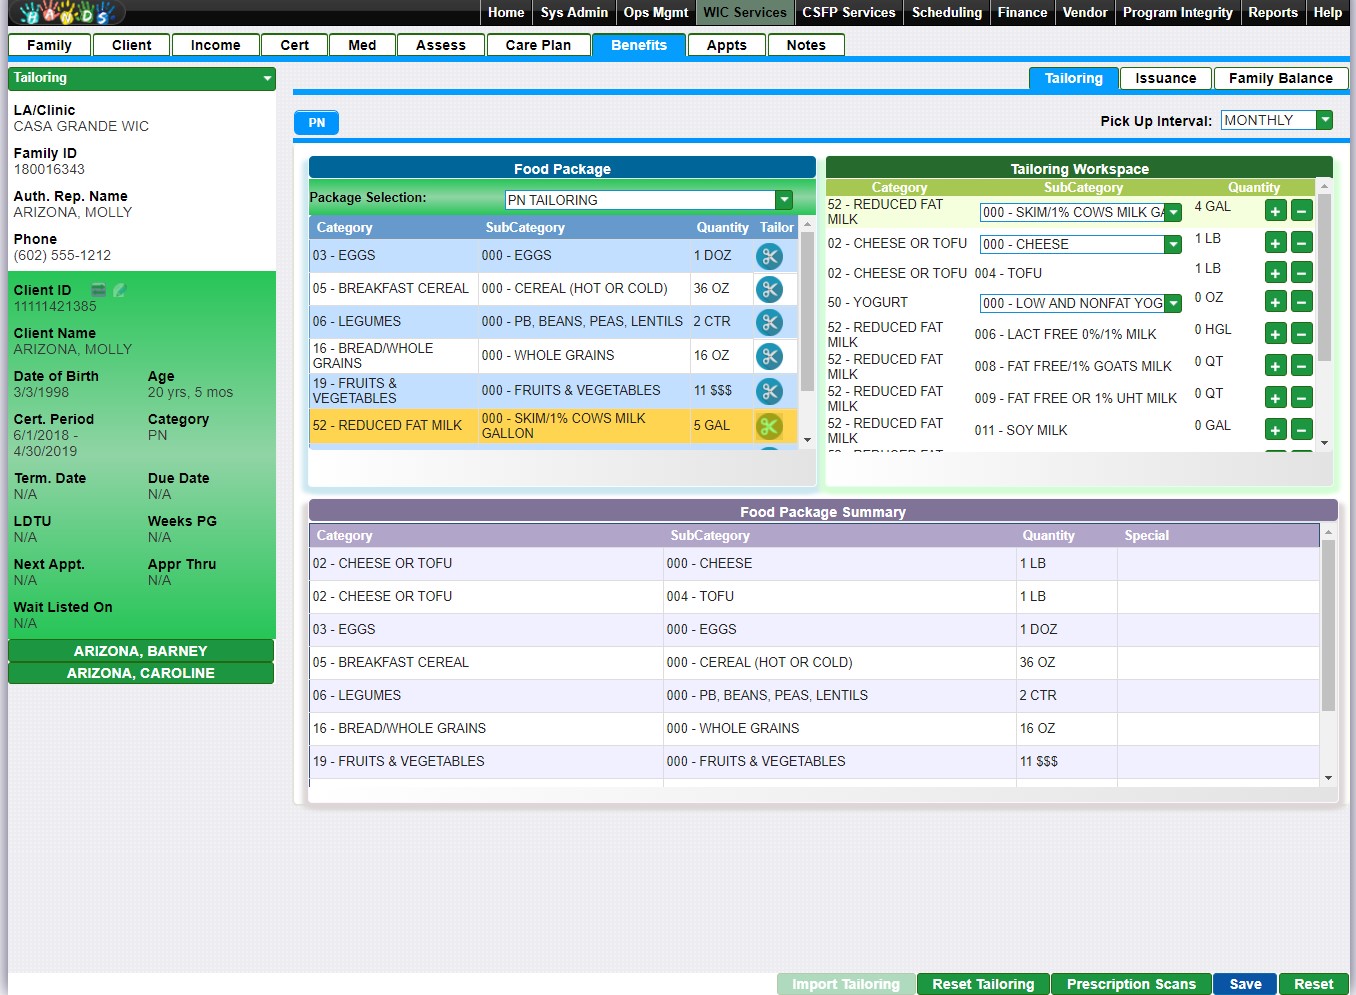Screen dimensions: 1356x995
Task: Click highlighted scissors for Reduced Fat Milk
Action: click(x=769, y=426)
